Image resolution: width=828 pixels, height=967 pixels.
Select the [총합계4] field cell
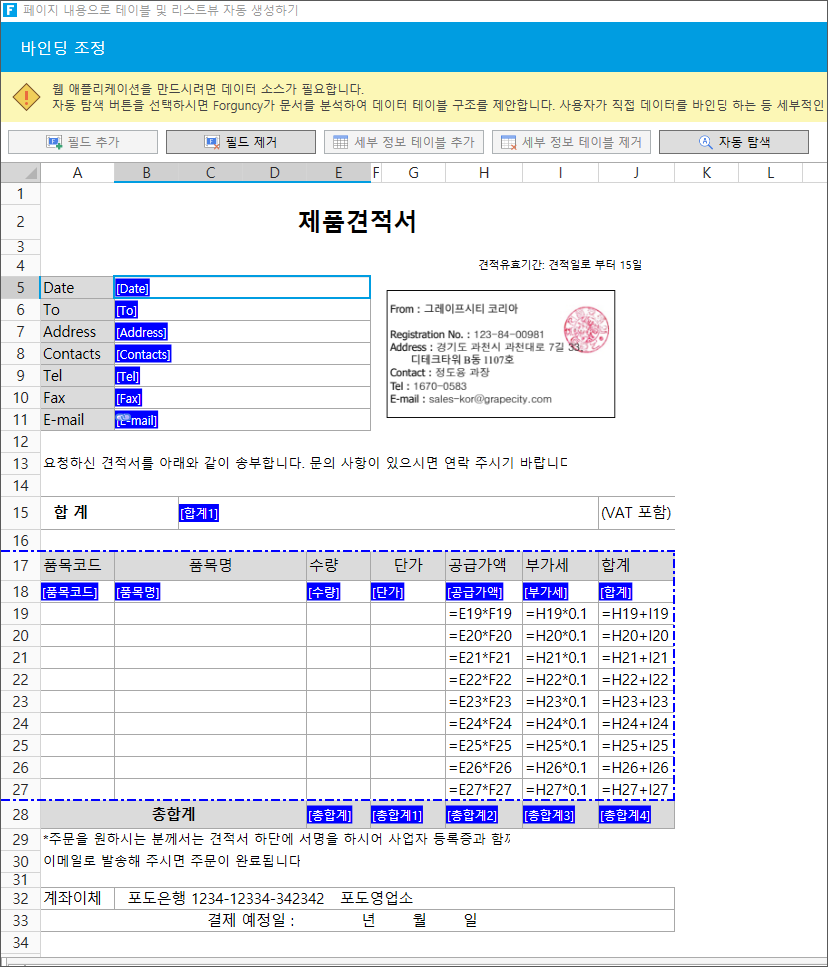(625, 815)
